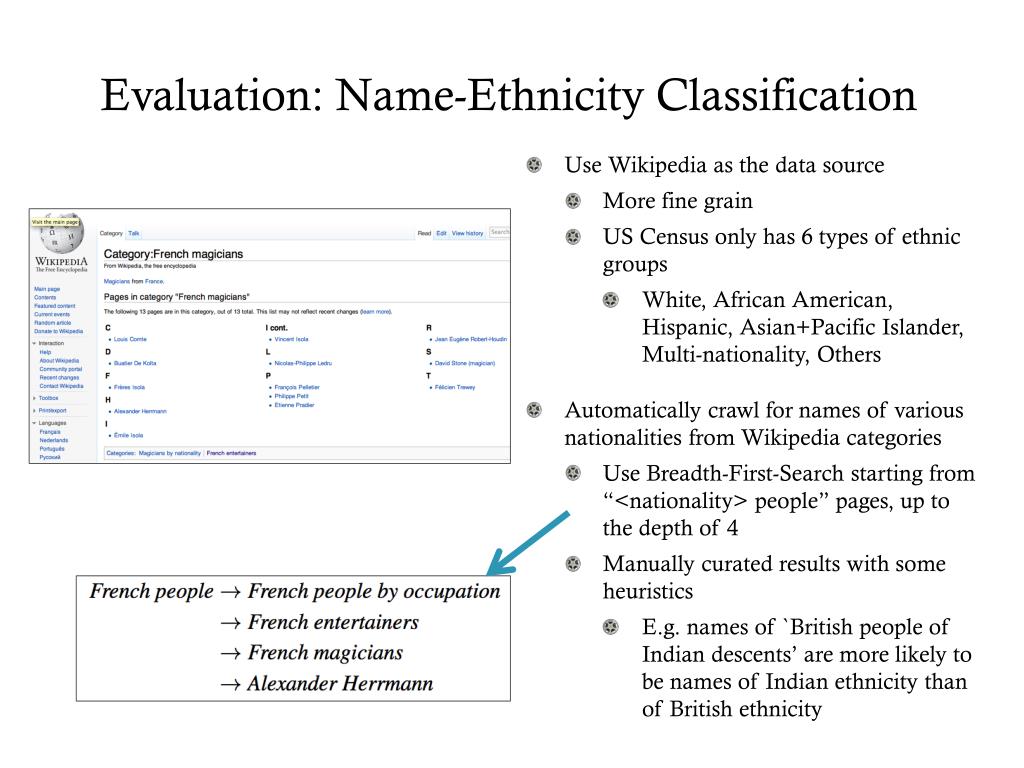Open Jean Eugène Robert-Houdin article
The height and width of the screenshot is (768, 1024).
[x=471, y=339]
